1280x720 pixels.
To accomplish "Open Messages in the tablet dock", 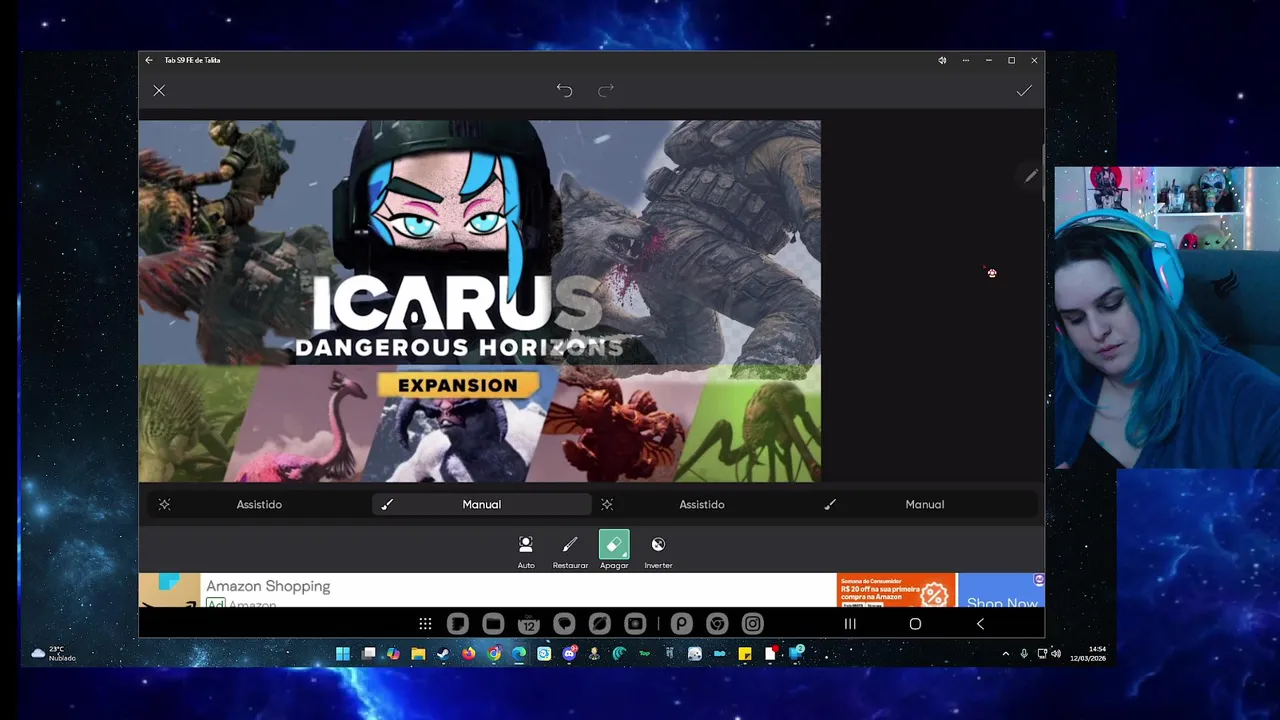I will [564, 624].
